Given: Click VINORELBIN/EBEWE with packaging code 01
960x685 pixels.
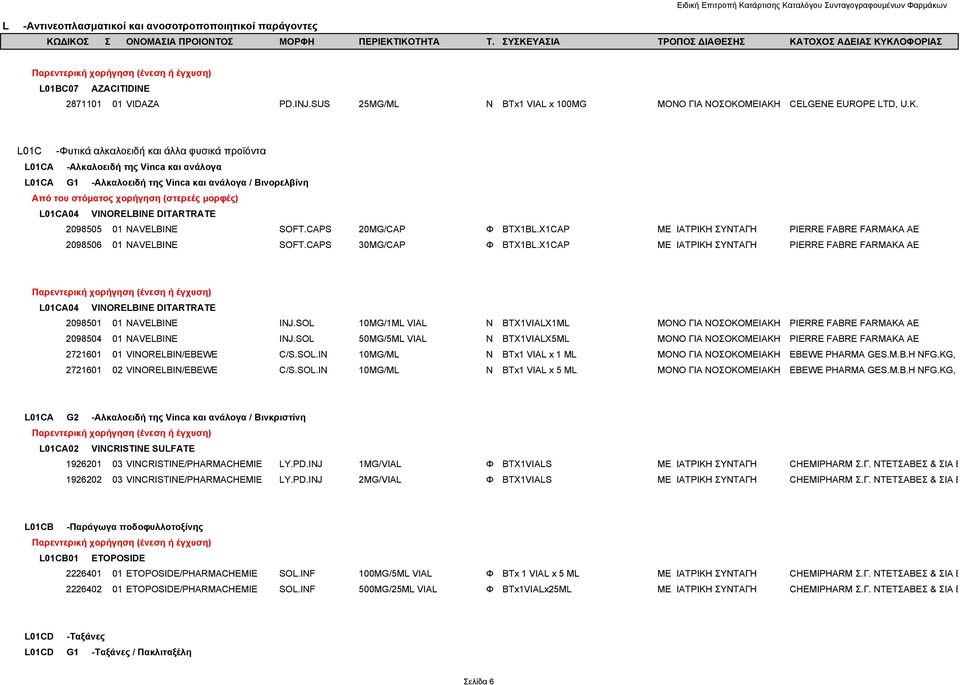Looking at the screenshot, I should [x=171, y=354].
